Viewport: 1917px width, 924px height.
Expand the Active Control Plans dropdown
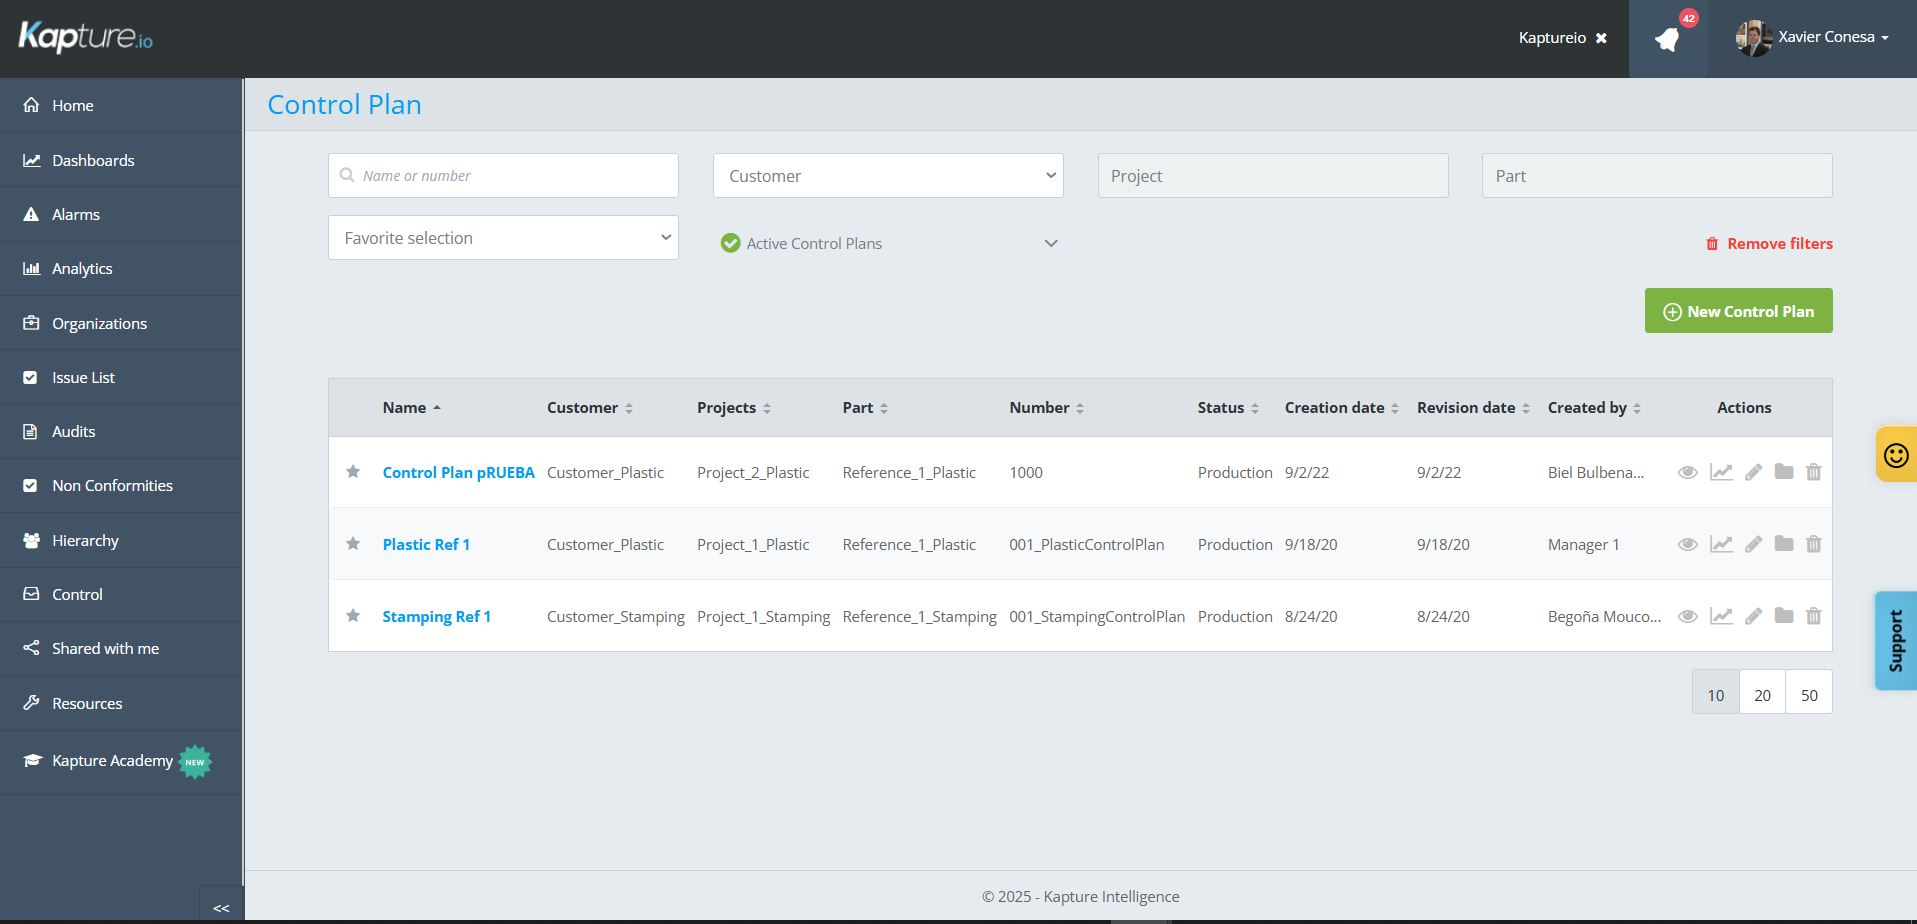(888, 243)
